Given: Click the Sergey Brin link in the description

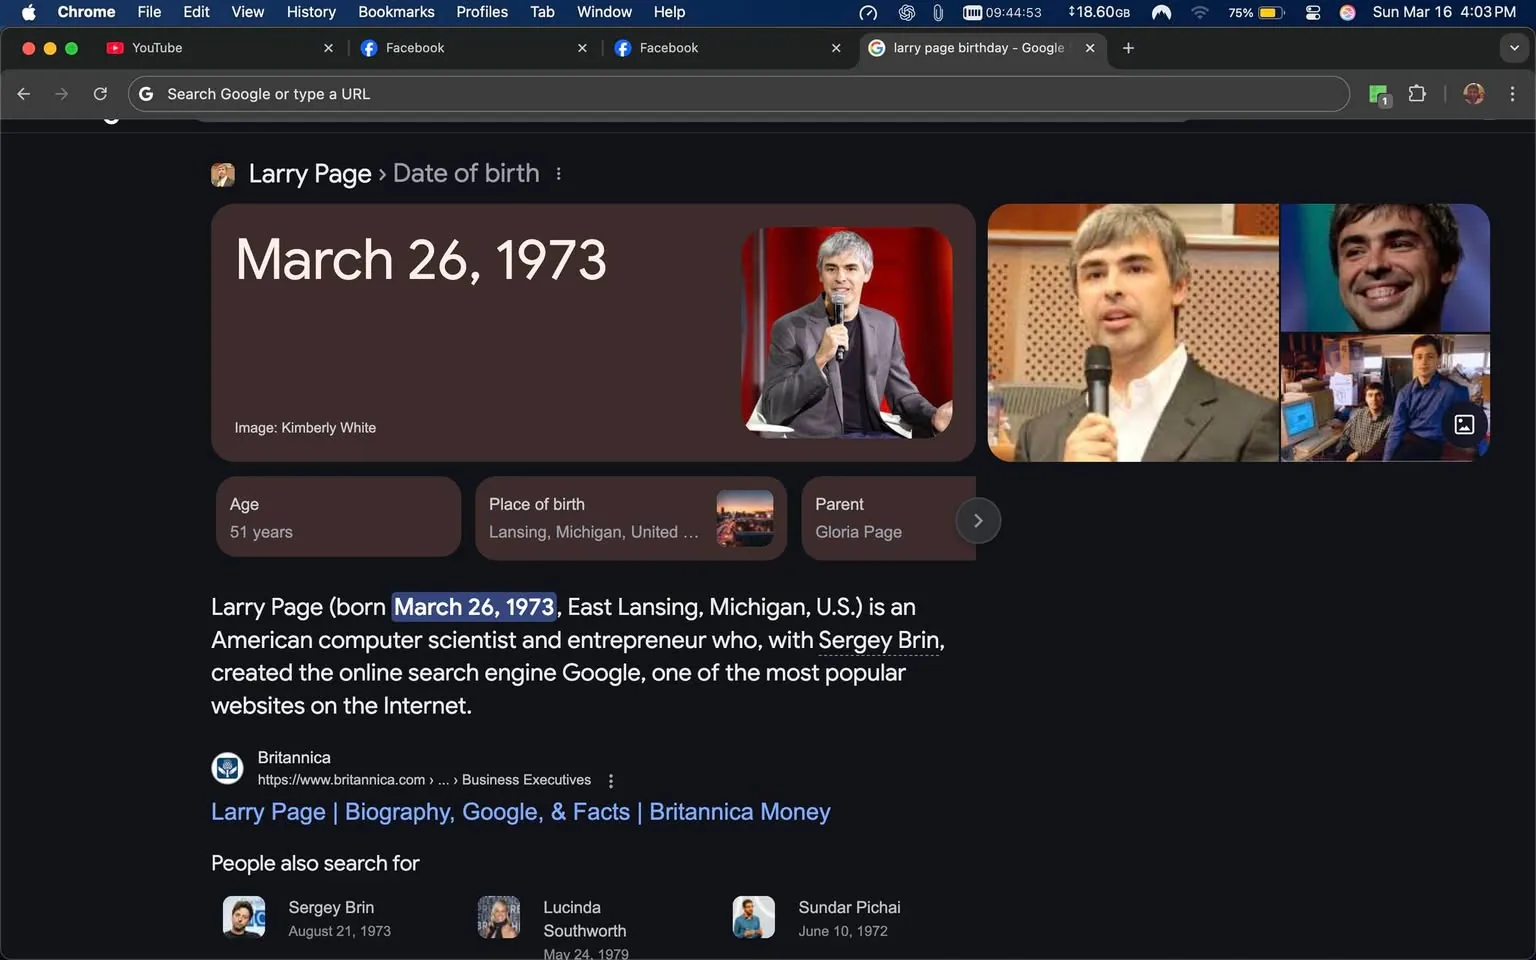Looking at the screenshot, I should pos(879,640).
